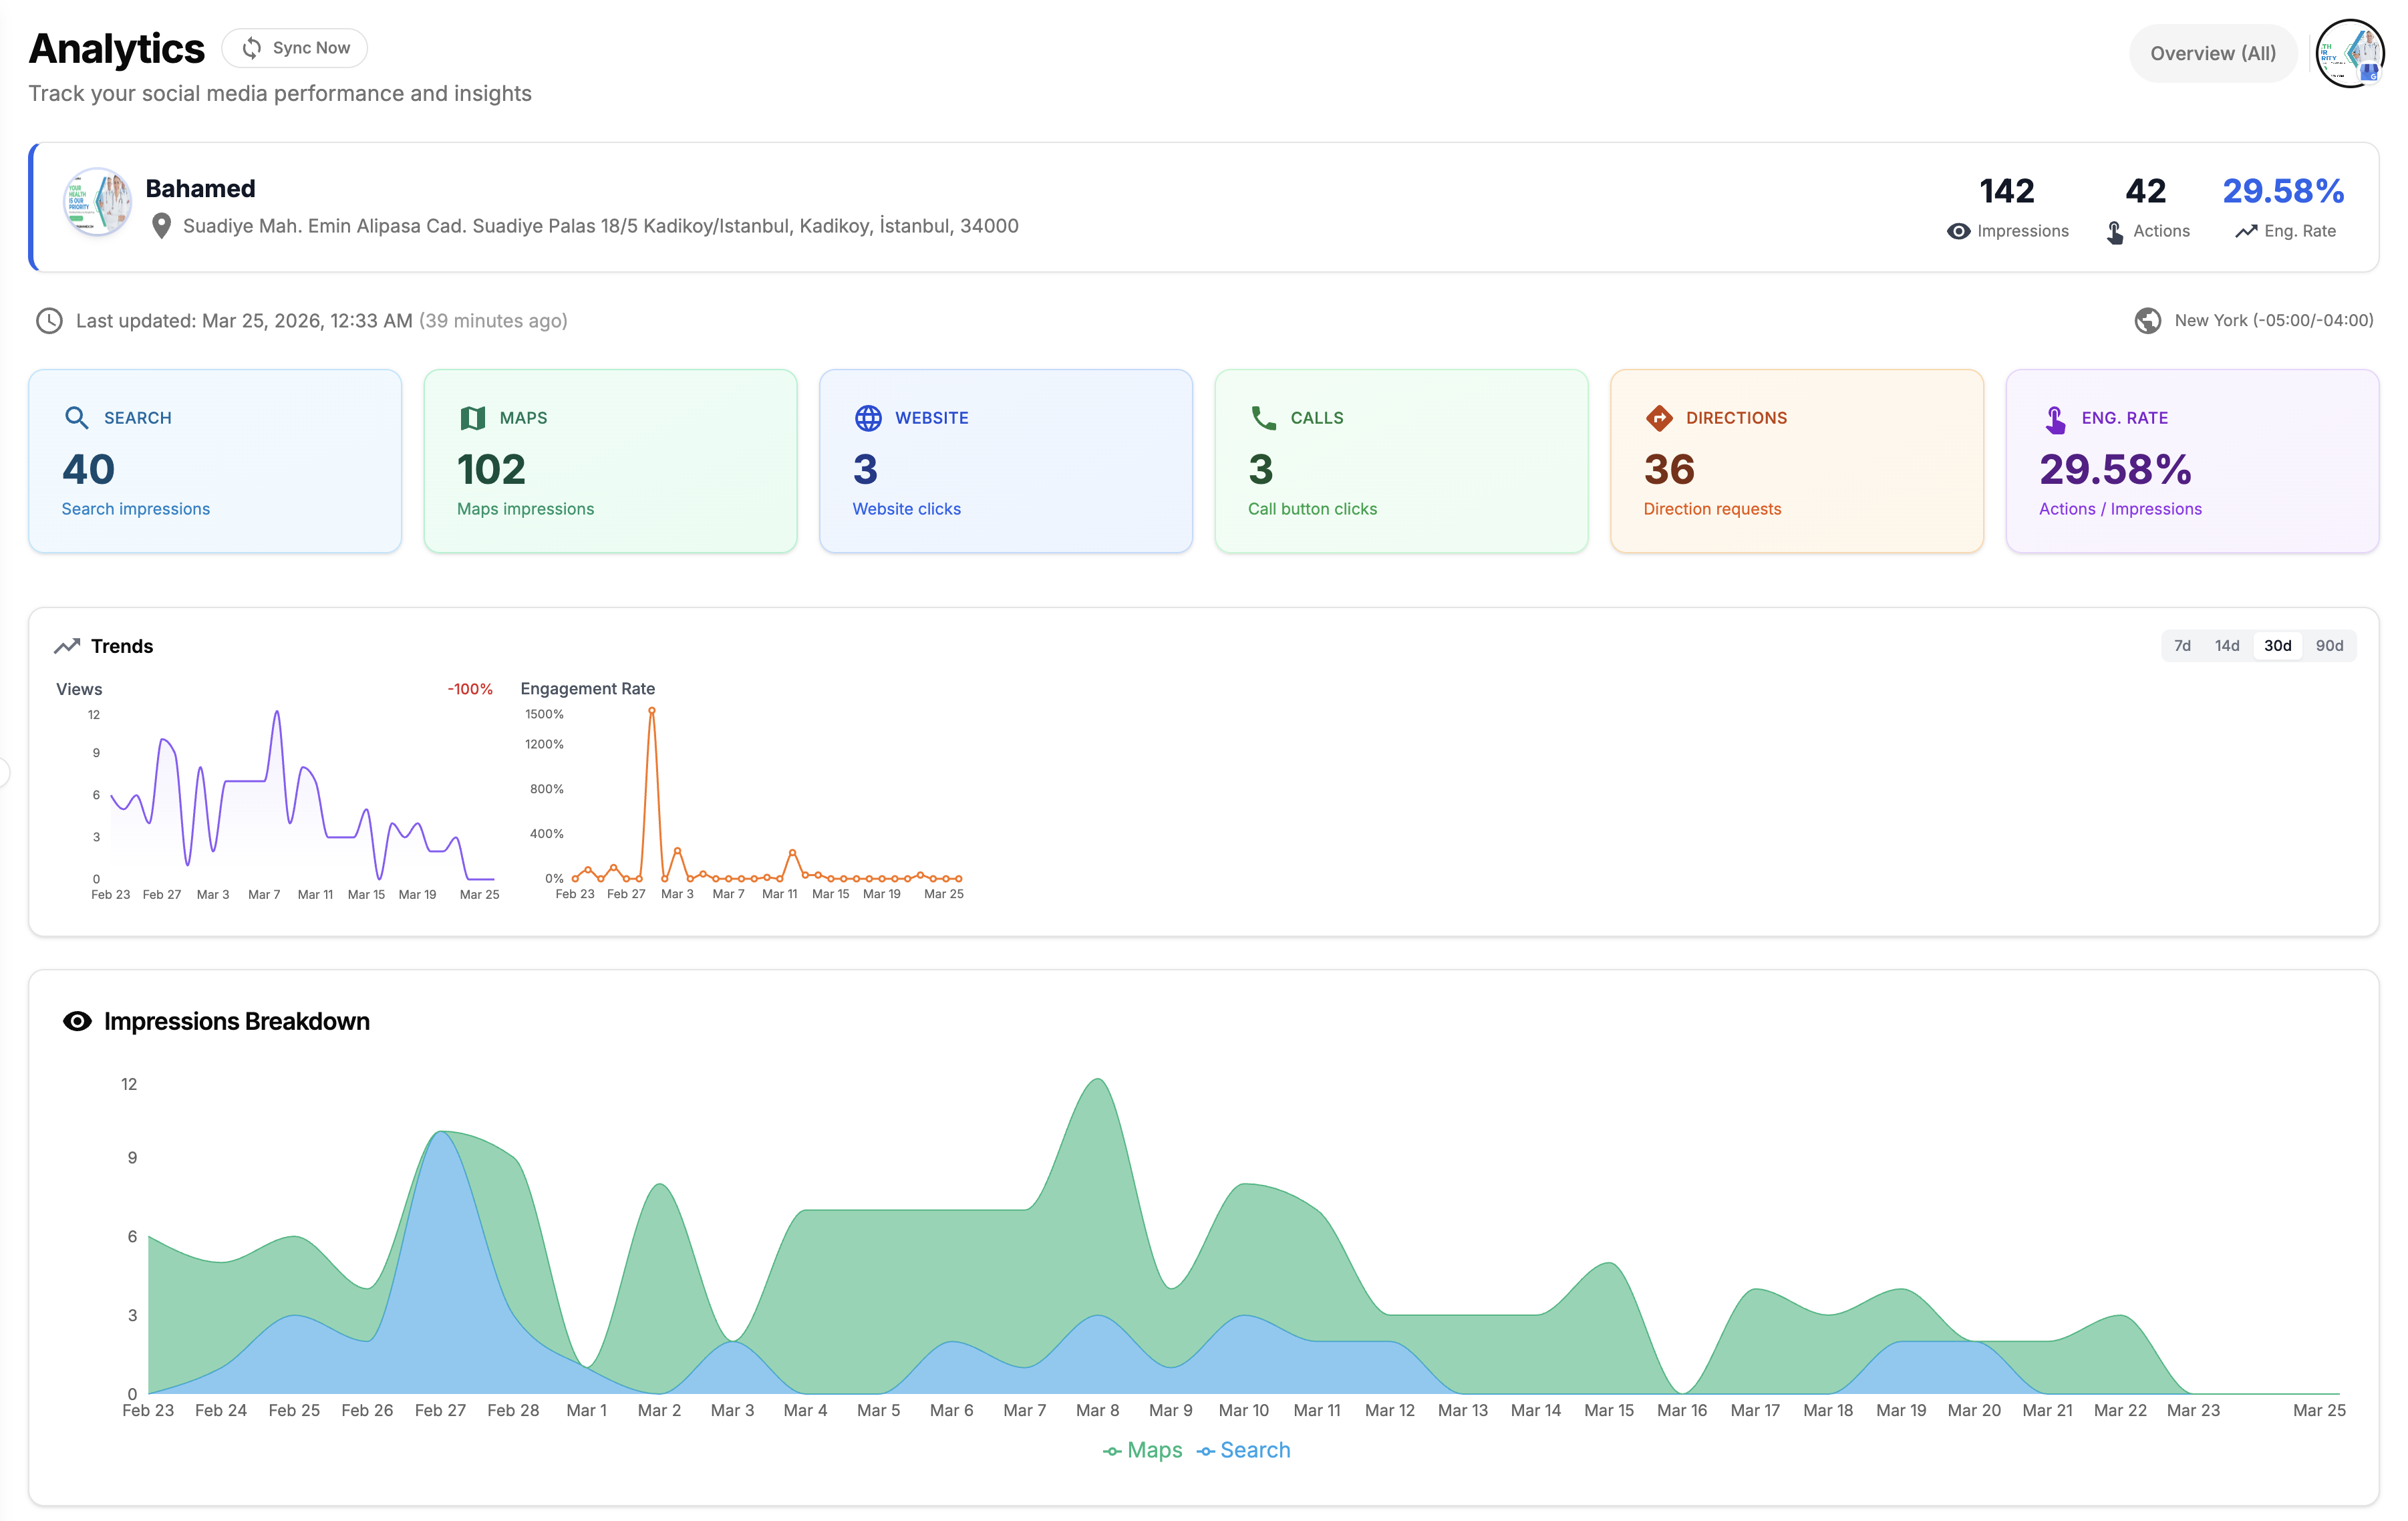This screenshot has height=1521, width=2408.
Task: Click the Eng. Rate pointer icon
Action: coord(2055,419)
